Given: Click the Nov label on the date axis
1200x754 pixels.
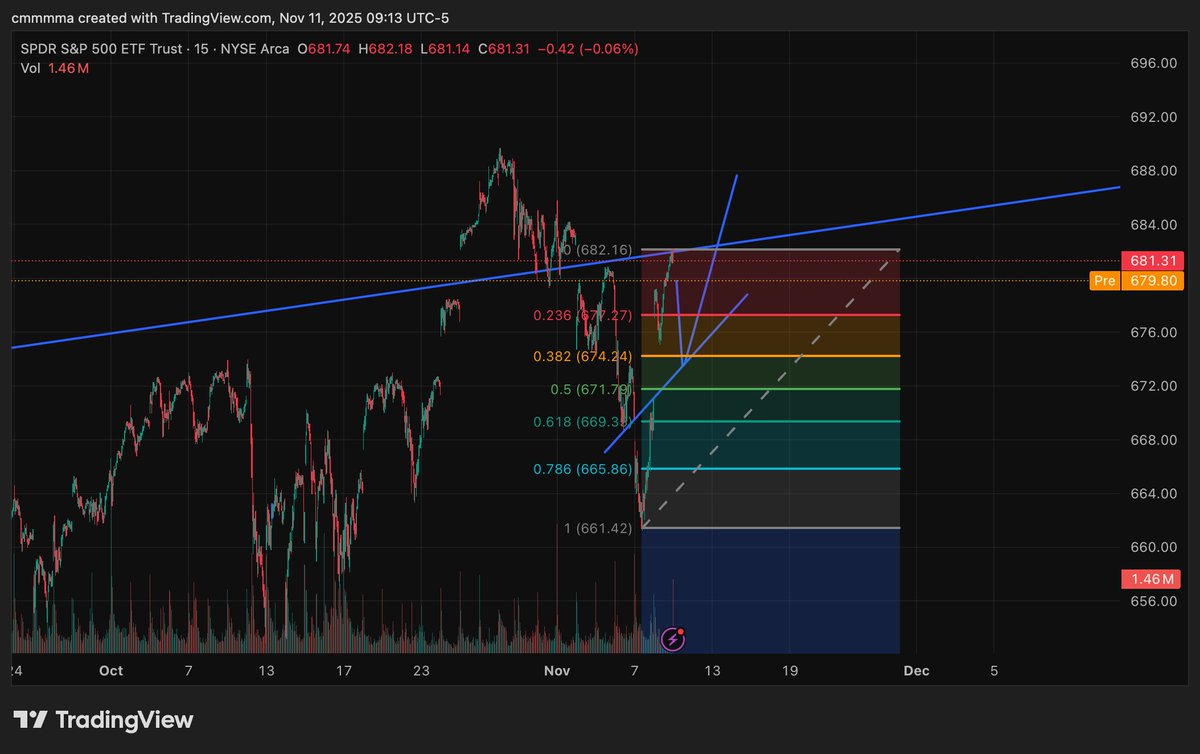Looking at the screenshot, I should pyautogui.click(x=557, y=671).
